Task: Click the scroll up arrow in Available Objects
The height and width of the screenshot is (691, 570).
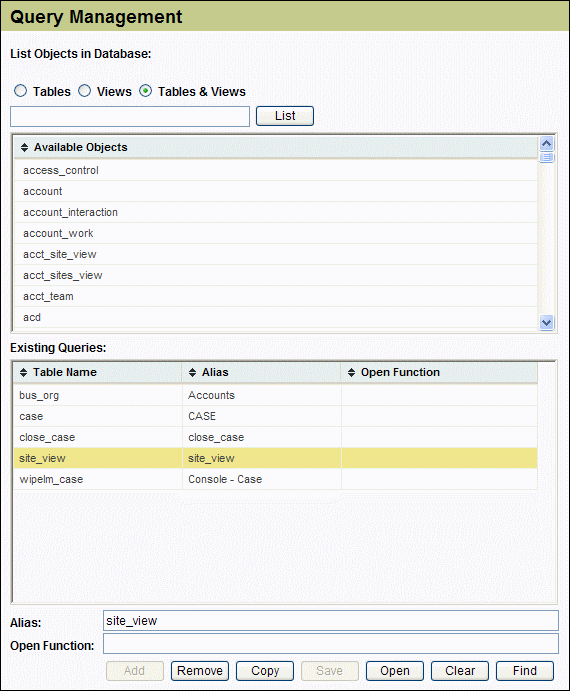Action: click(x=547, y=144)
